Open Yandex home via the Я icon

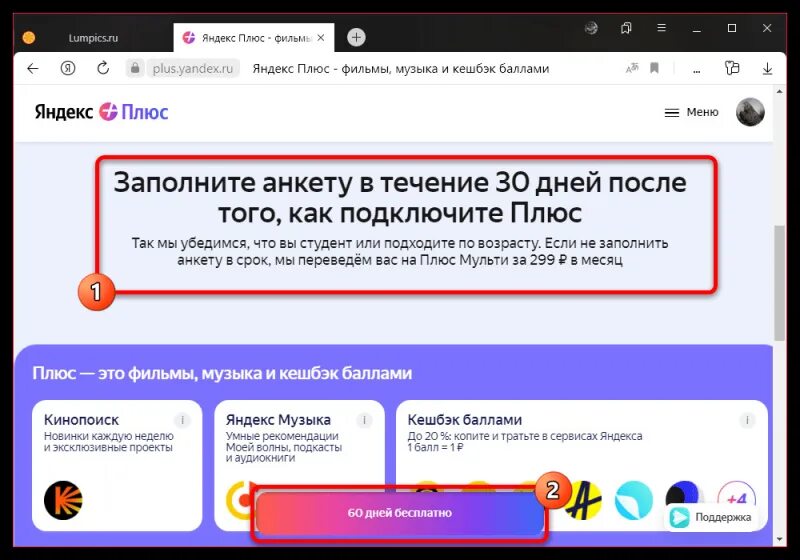point(68,68)
